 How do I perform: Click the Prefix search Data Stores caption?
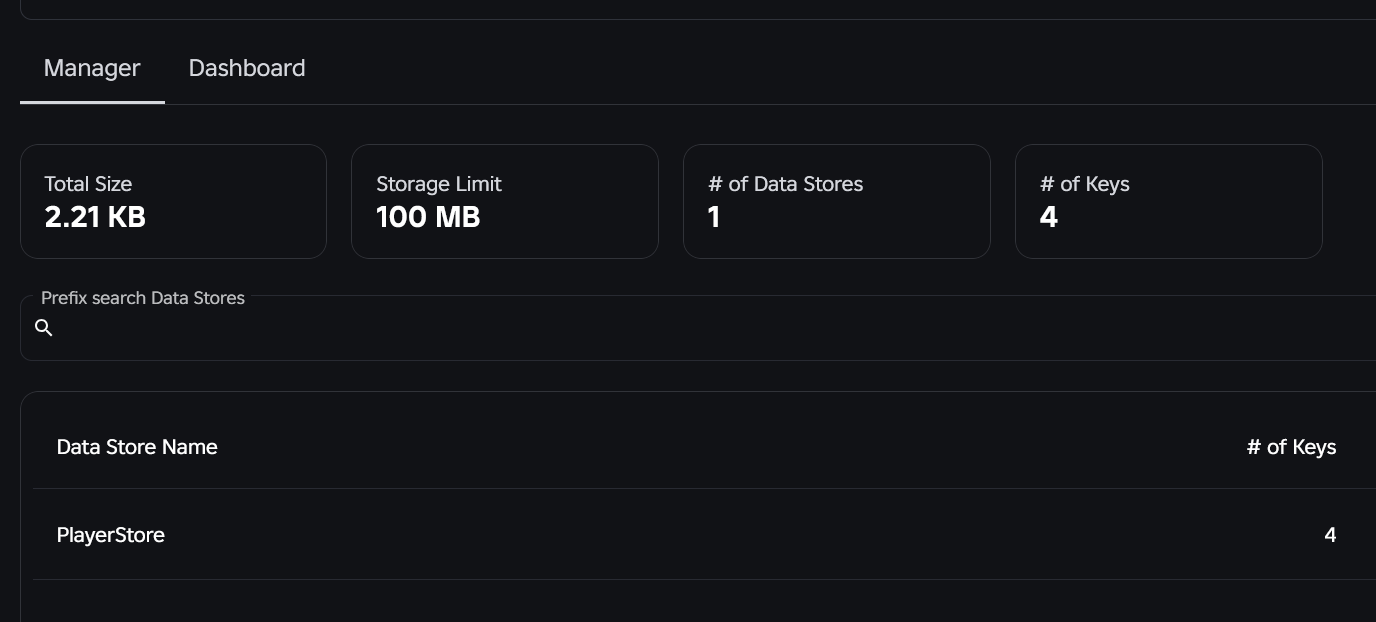143,298
